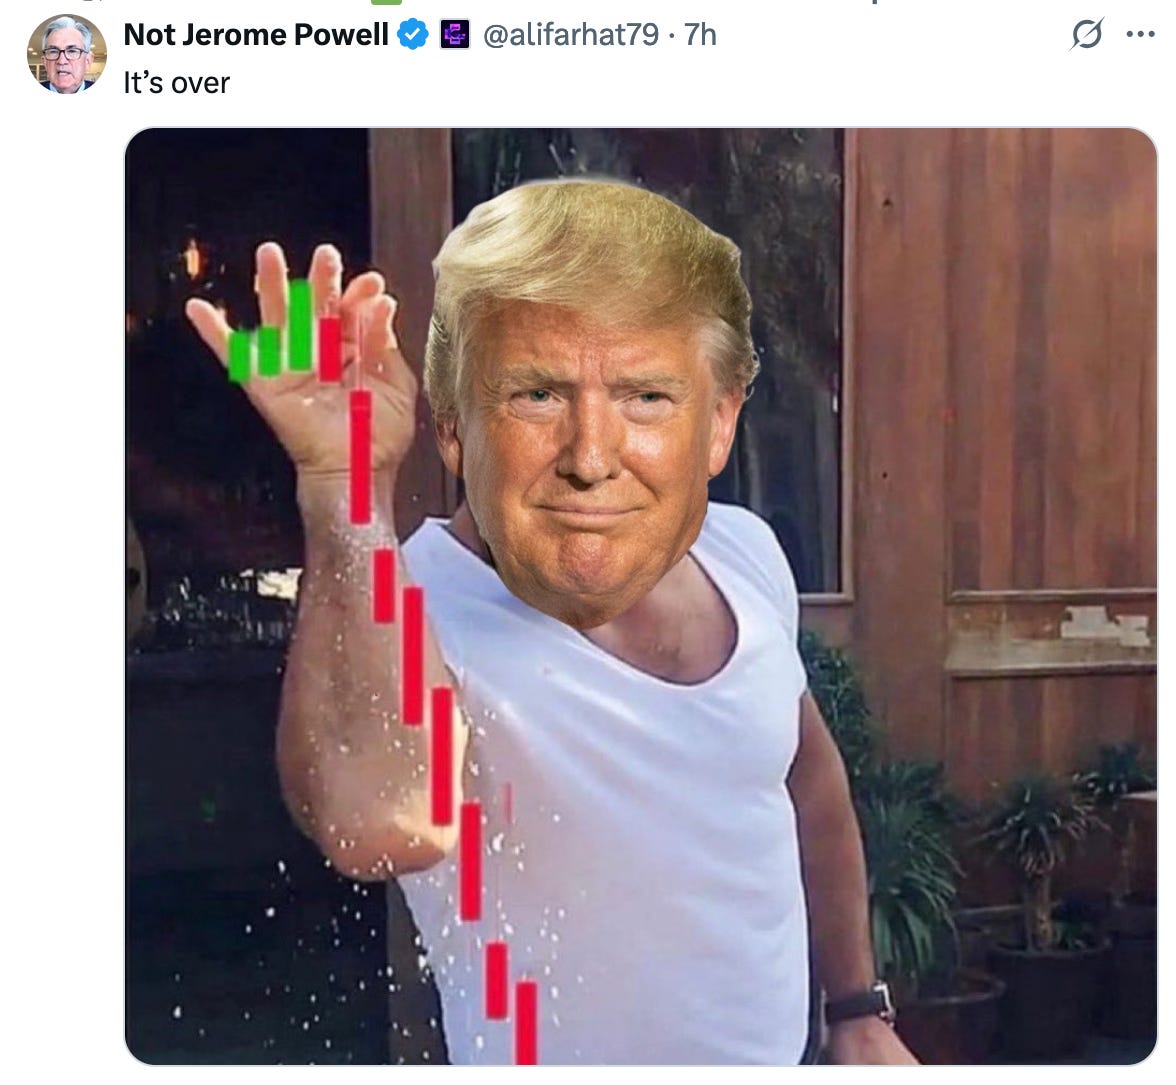Image resolution: width=1176 pixels, height=1085 pixels.
Task: Click the bottom-most falling red candlestick
Action: tap(526, 1022)
